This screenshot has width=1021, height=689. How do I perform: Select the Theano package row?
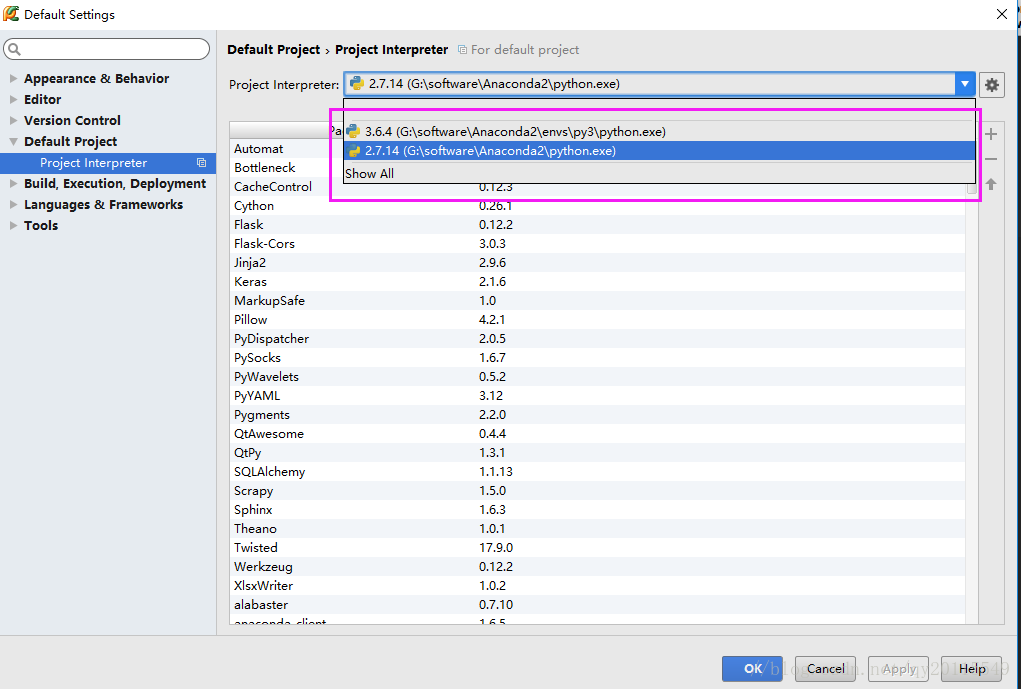(597, 529)
